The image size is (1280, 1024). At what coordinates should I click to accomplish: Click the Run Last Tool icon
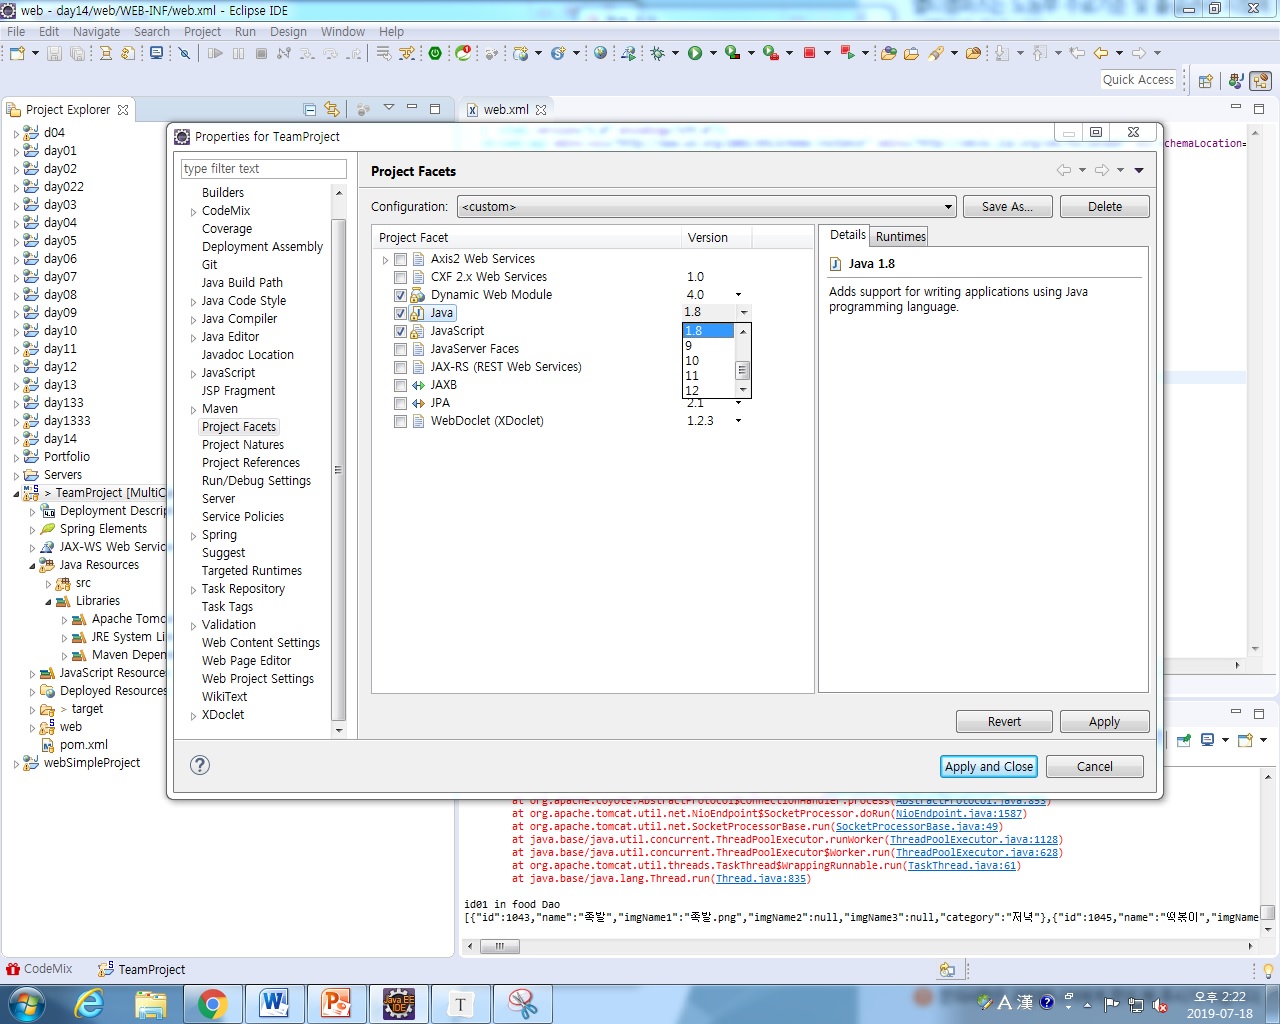click(x=771, y=53)
